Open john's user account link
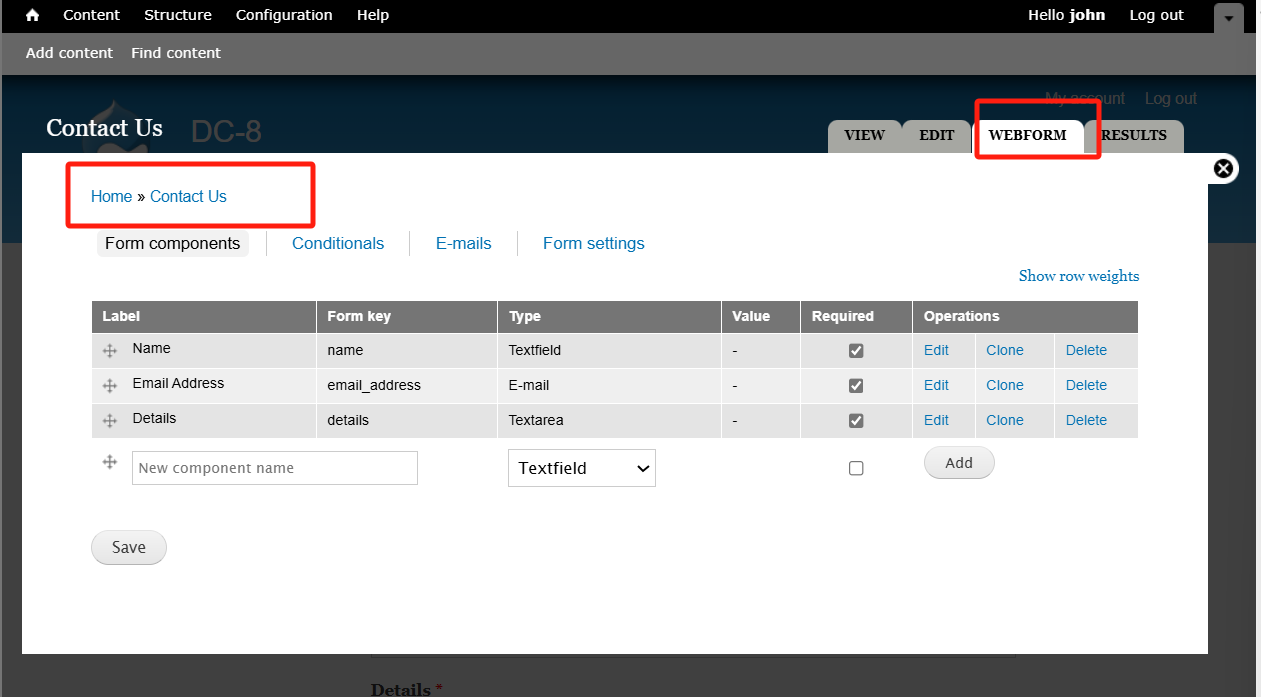This screenshot has width=1261, height=697. pos(1067,15)
